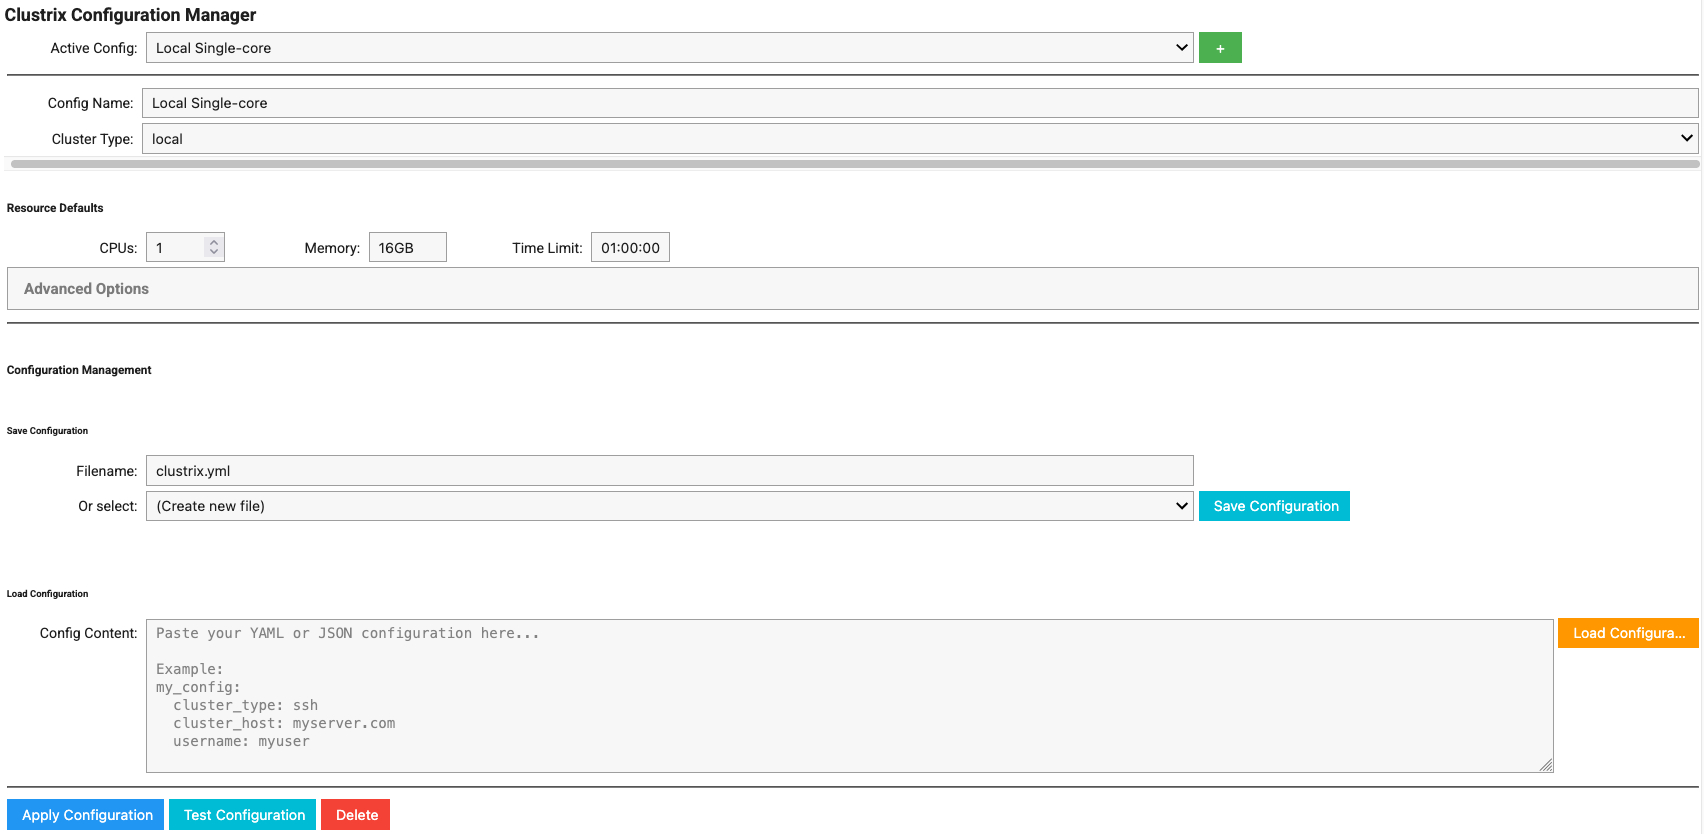Click into the Config Content textarea
Screen dimensions: 1704x834
click(849, 696)
